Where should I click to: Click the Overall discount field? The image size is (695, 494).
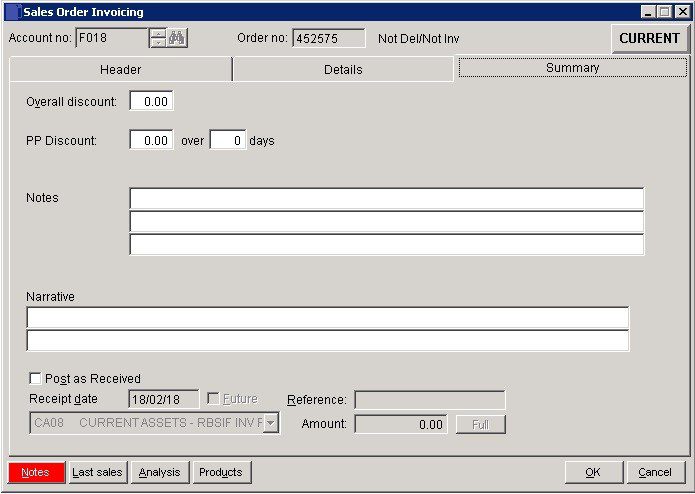151,101
